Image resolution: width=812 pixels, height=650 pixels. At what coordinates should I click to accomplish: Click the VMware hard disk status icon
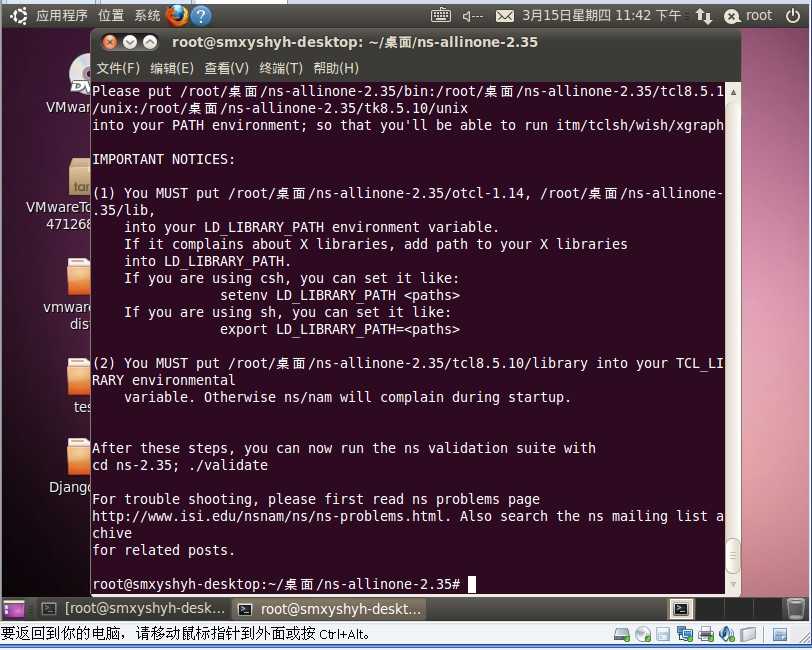pyautogui.click(x=621, y=634)
